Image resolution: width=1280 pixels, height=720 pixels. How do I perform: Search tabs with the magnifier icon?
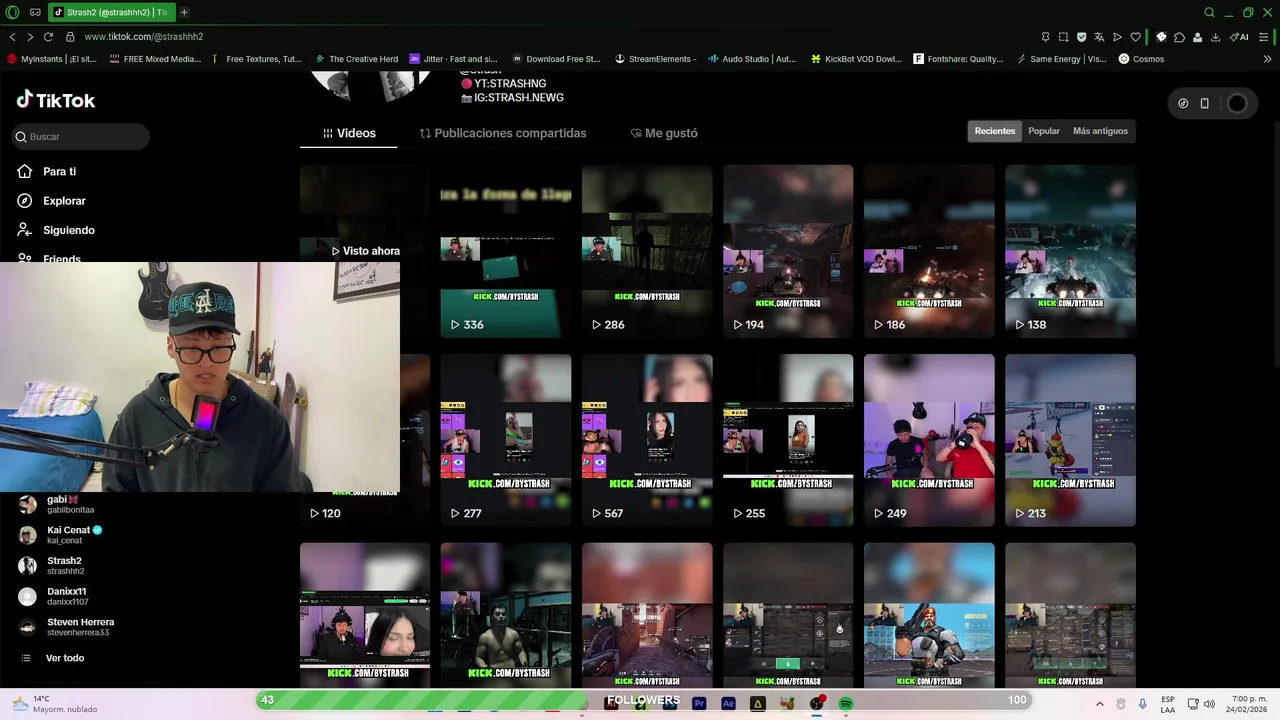coord(1209,12)
